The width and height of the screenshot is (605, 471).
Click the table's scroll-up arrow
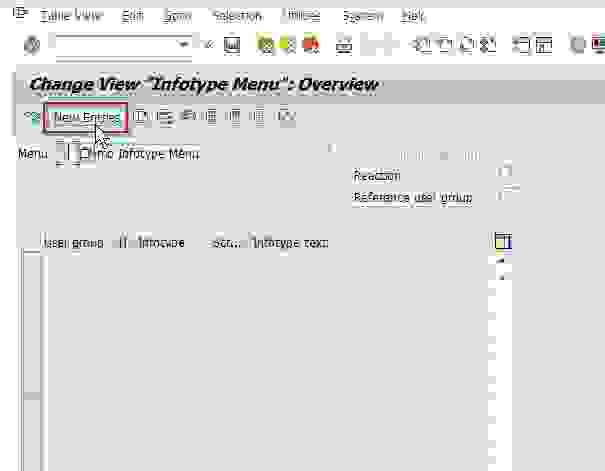(501, 260)
